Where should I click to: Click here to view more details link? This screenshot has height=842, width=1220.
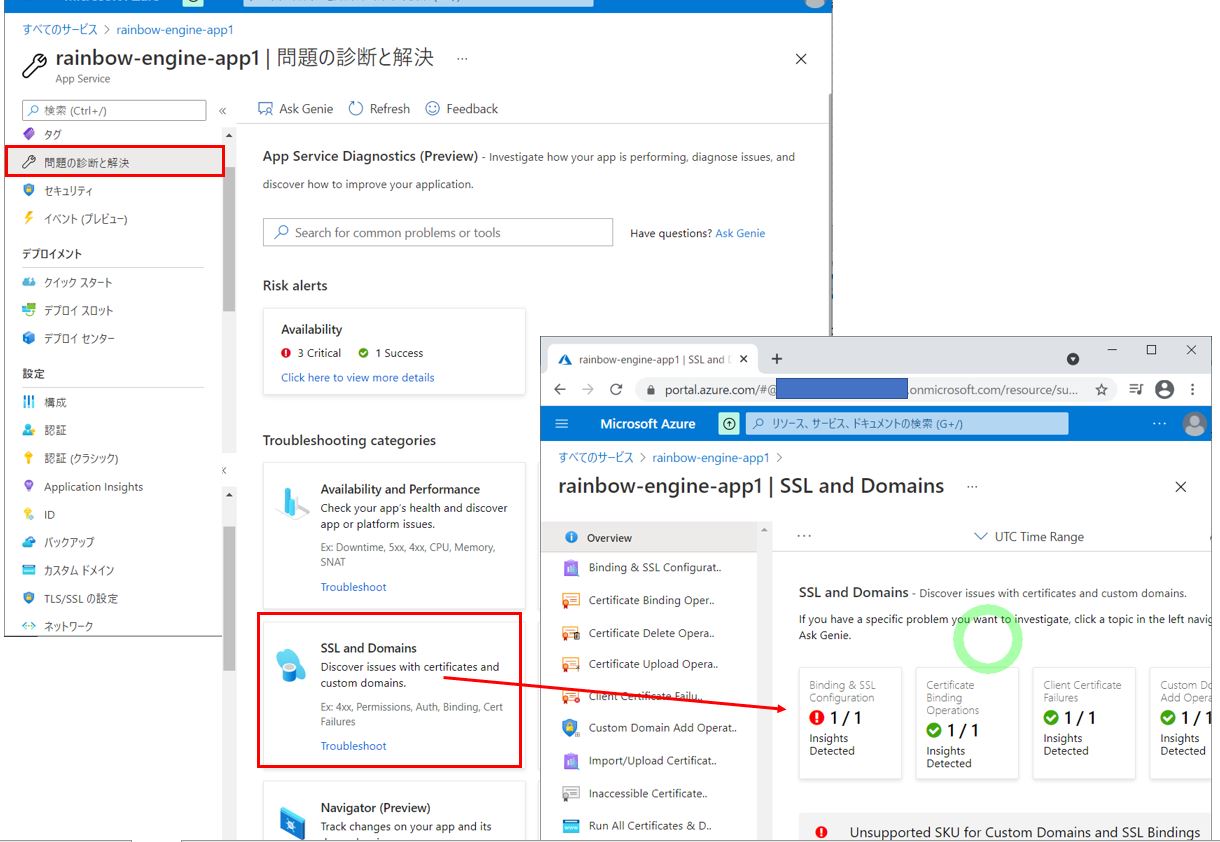click(x=357, y=377)
